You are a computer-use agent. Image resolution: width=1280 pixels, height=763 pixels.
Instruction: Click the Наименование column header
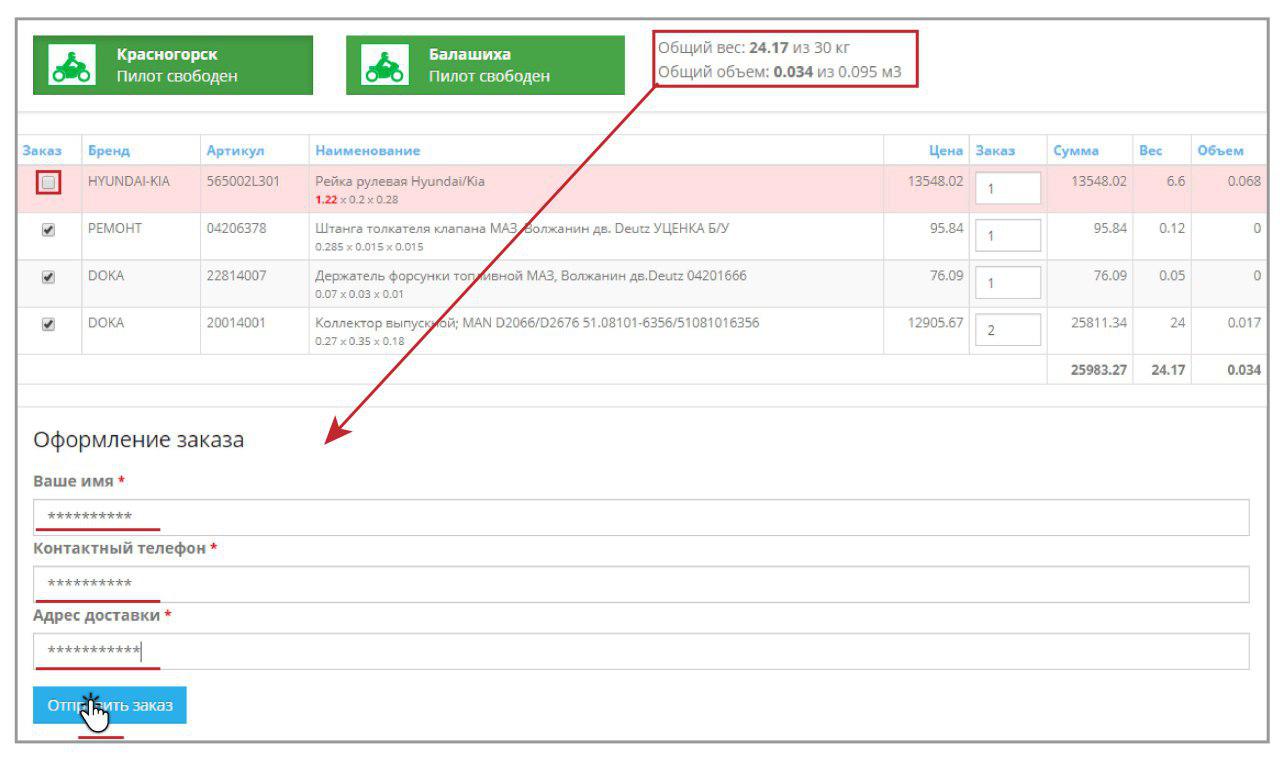click(x=367, y=151)
